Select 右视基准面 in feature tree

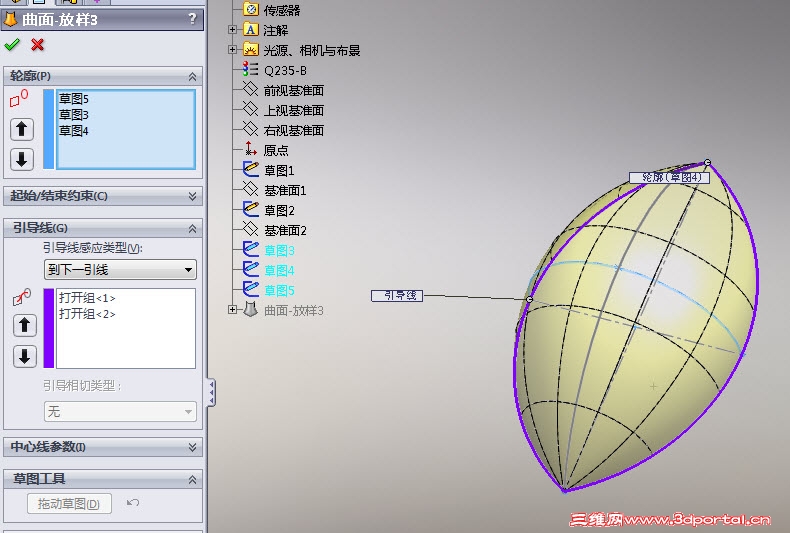pyautogui.click(x=294, y=130)
